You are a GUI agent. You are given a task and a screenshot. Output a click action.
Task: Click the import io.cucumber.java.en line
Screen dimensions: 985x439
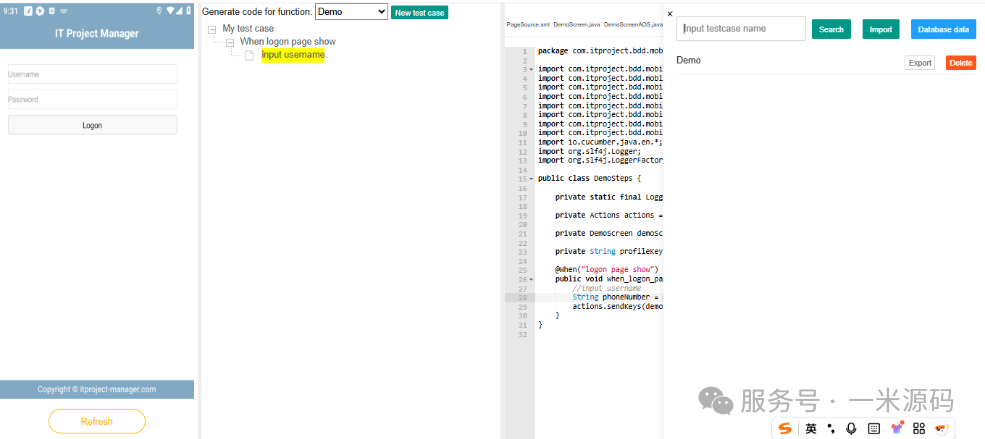600,142
